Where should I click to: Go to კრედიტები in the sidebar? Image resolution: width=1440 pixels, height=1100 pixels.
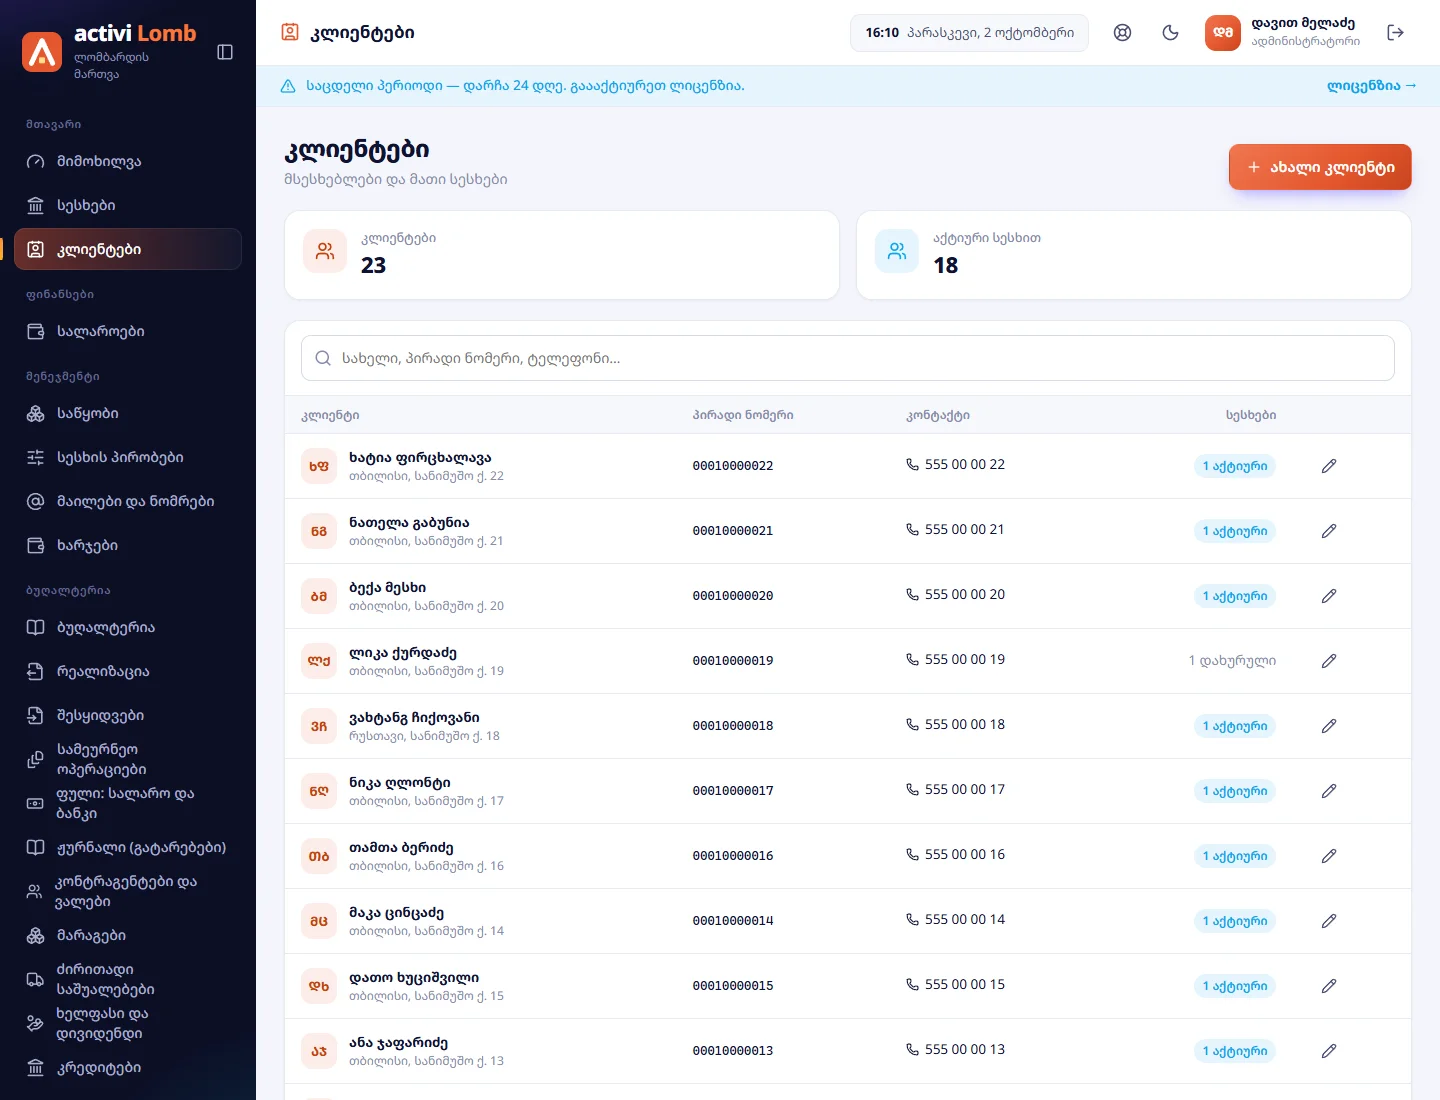point(128,1067)
